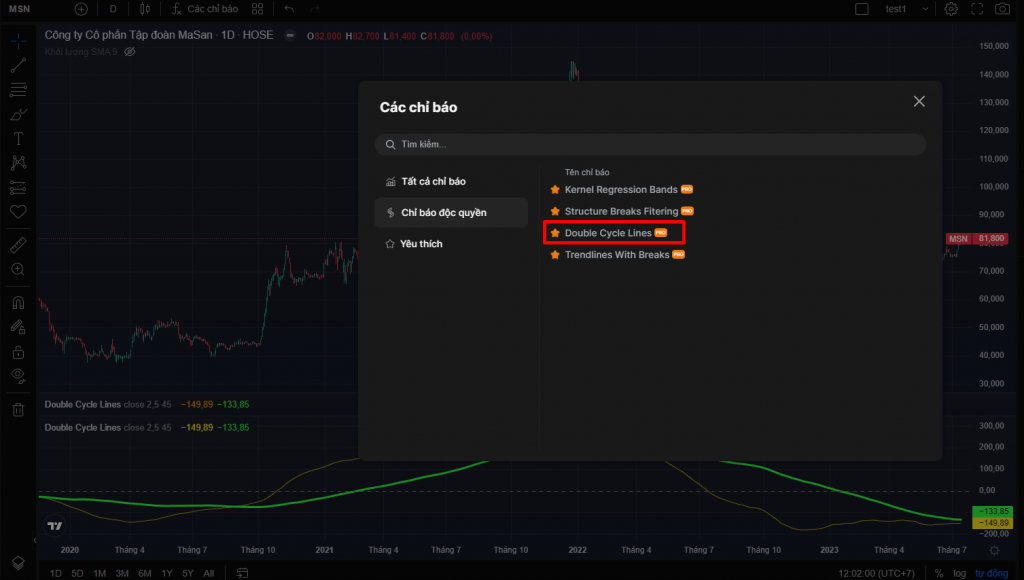Select the brush drawing tool
The height and width of the screenshot is (580, 1024).
pos(17,113)
